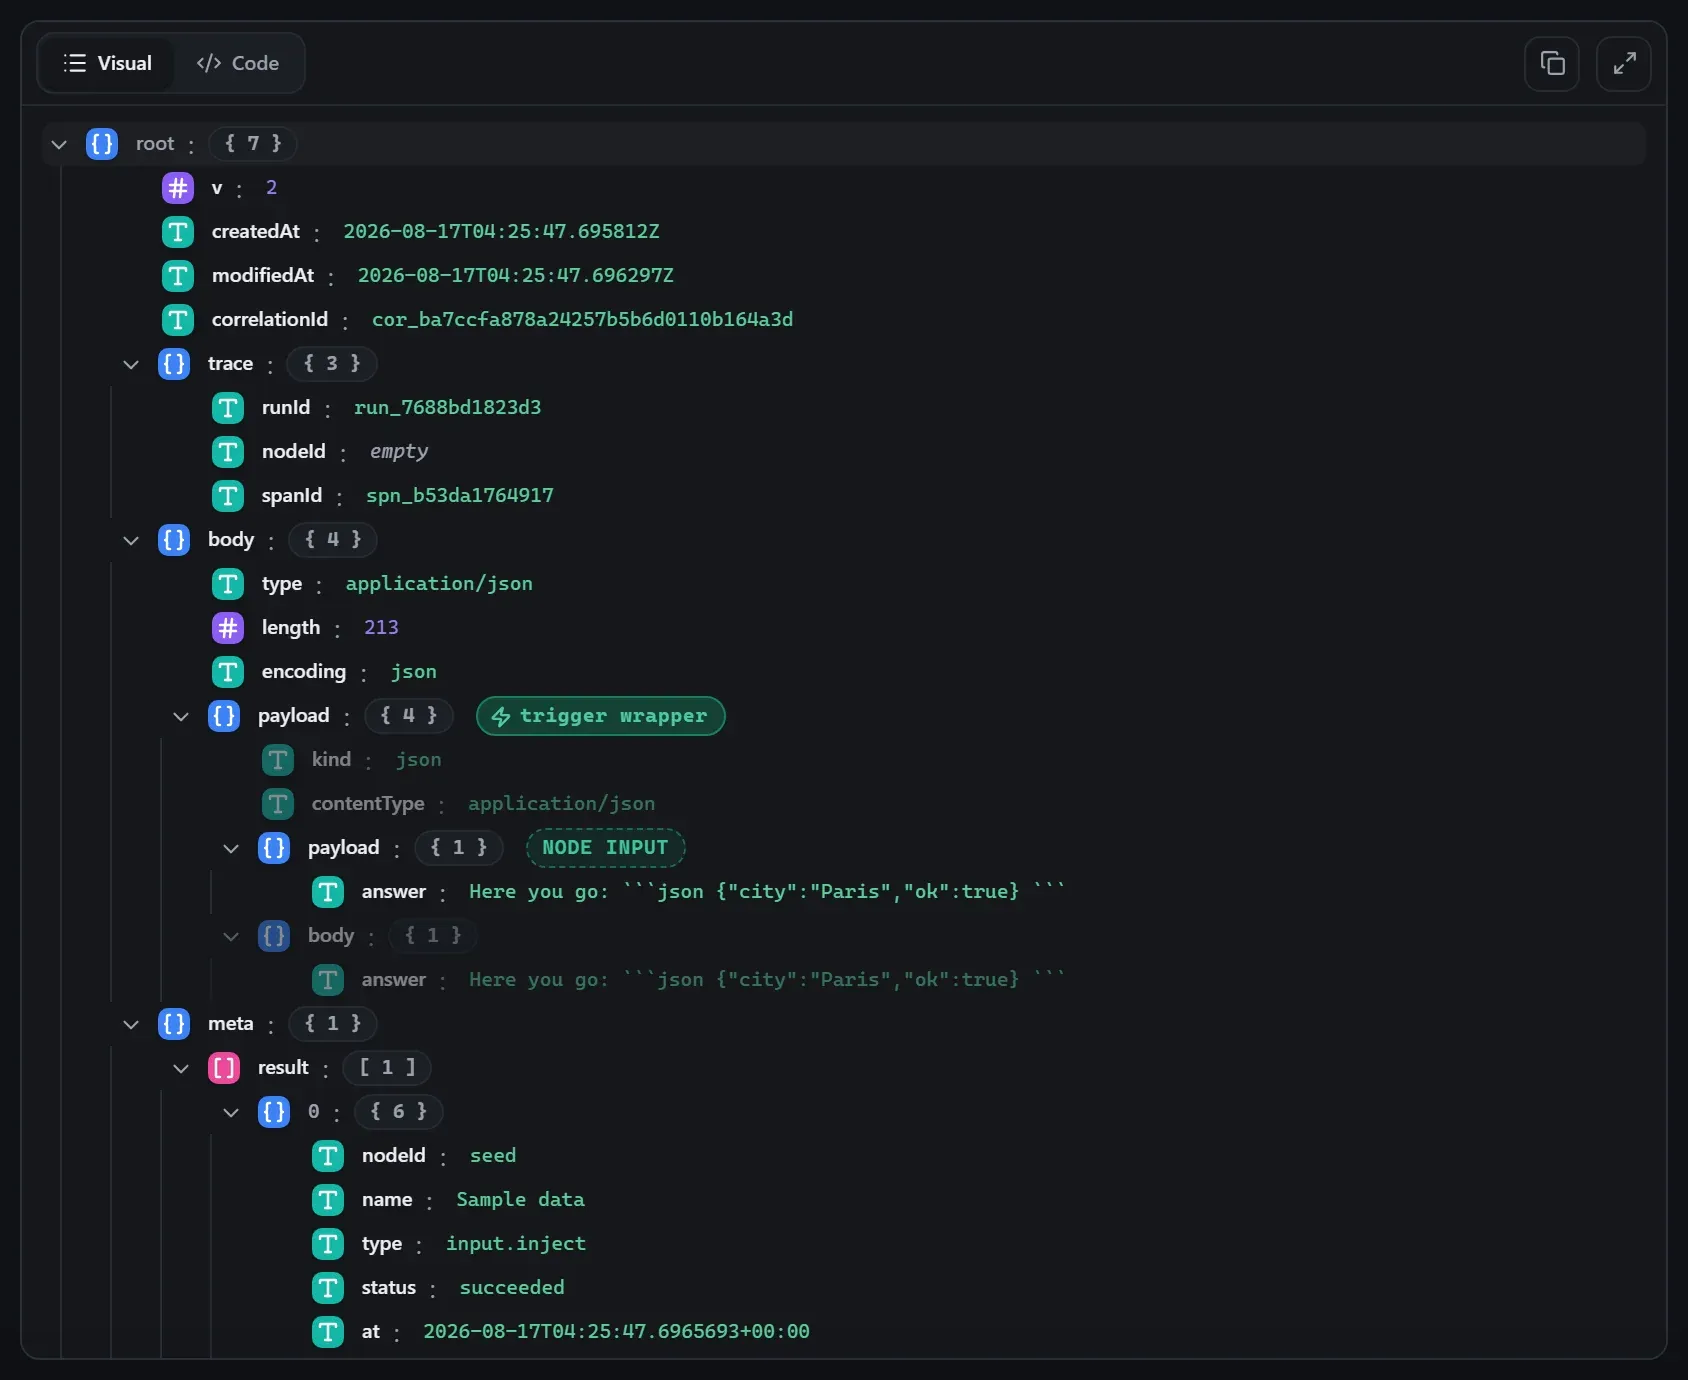Image resolution: width=1688 pixels, height=1380 pixels.
Task: Select the answer value under NODE INPUT payload
Action: click(x=767, y=892)
